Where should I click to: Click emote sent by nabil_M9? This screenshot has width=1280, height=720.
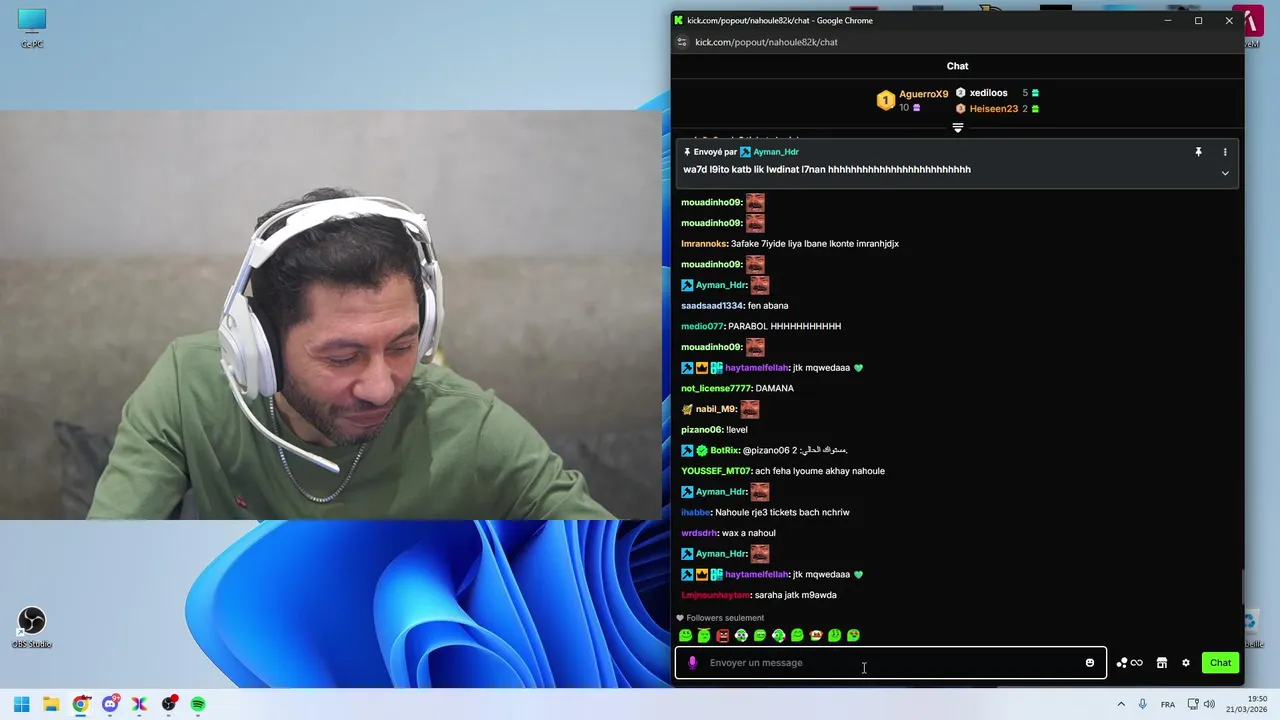click(x=750, y=409)
